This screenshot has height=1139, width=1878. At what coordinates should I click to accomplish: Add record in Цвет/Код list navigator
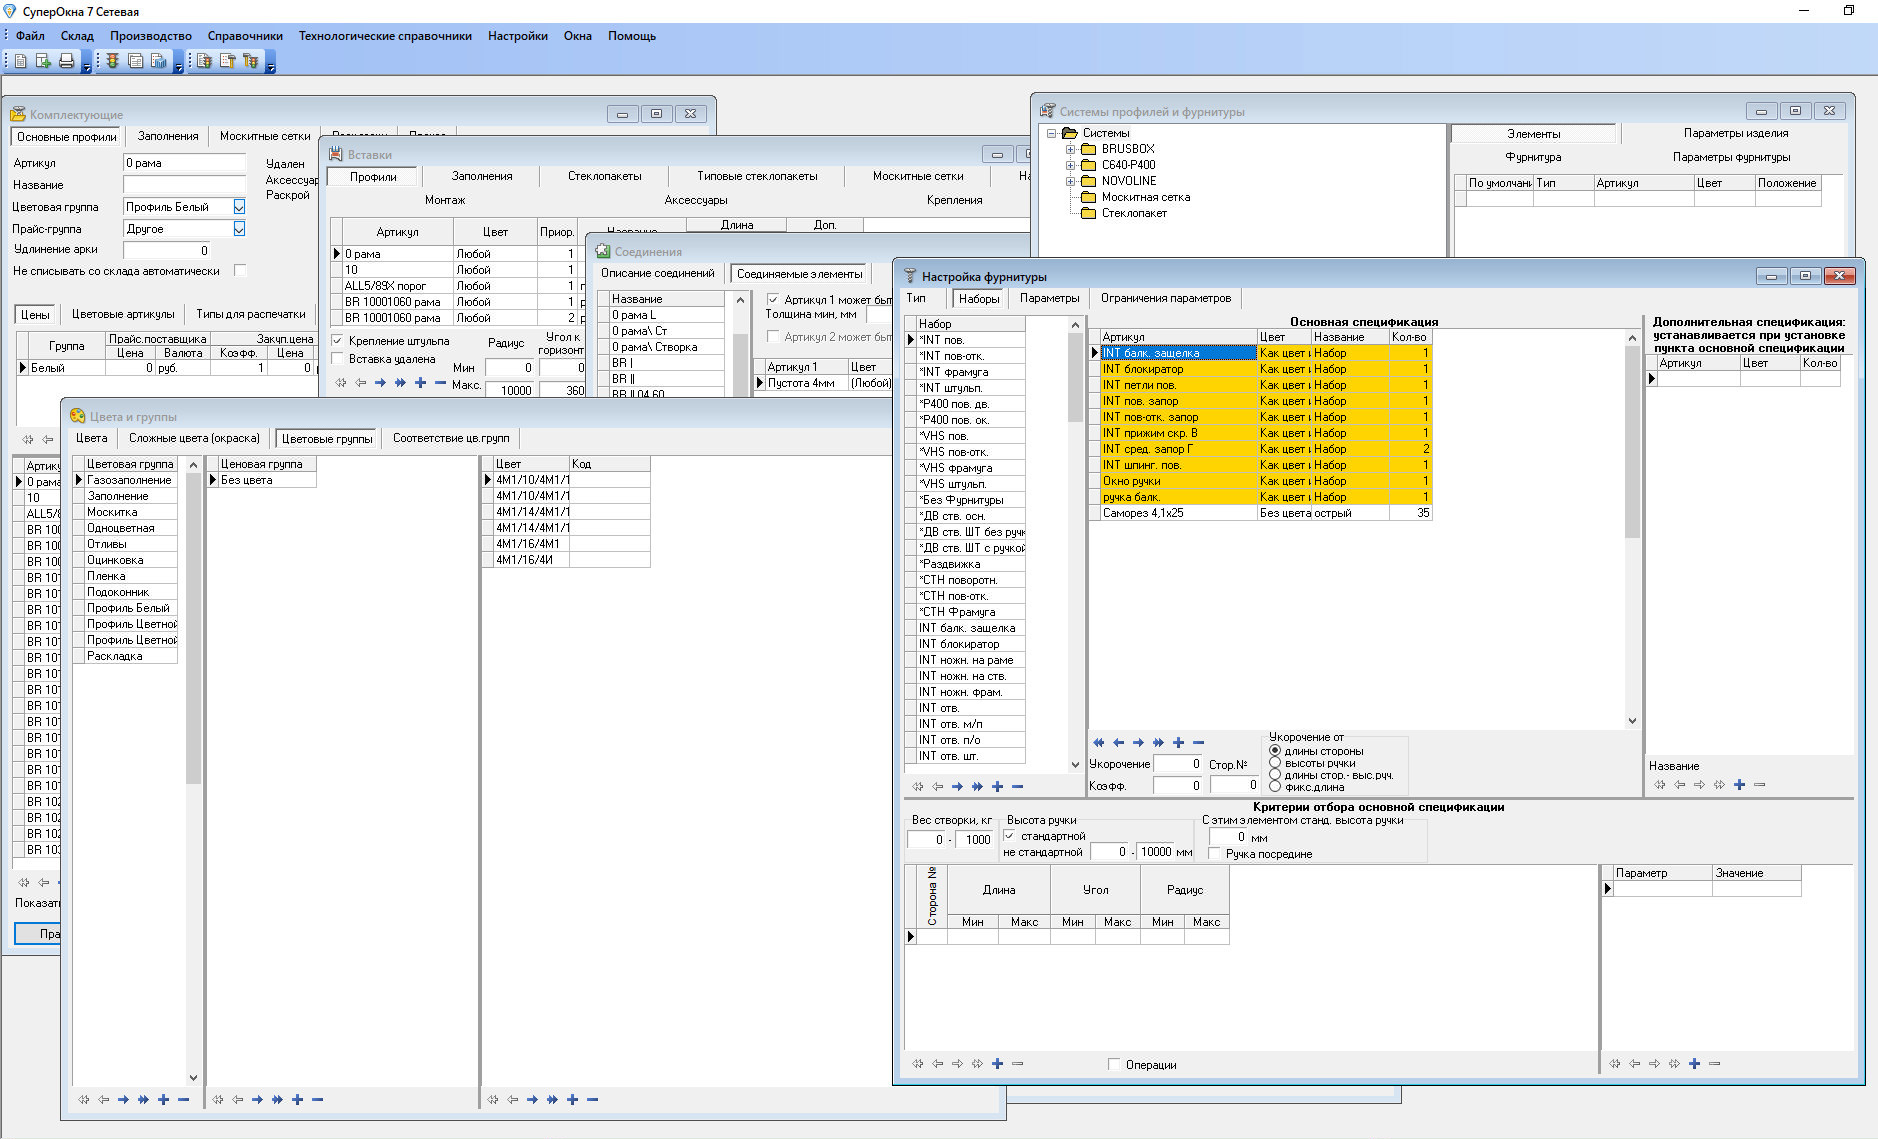[x=572, y=1100]
